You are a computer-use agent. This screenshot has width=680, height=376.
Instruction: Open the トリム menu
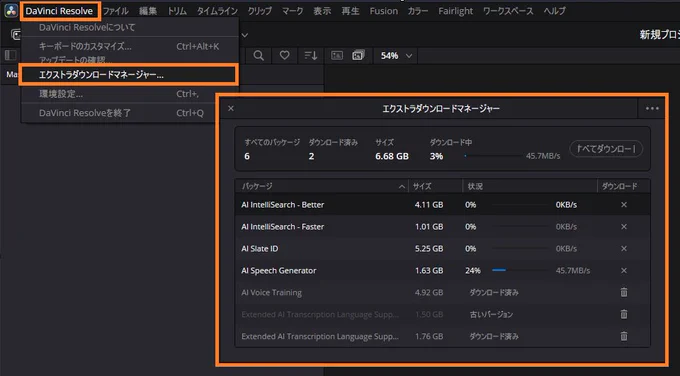(x=177, y=11)
